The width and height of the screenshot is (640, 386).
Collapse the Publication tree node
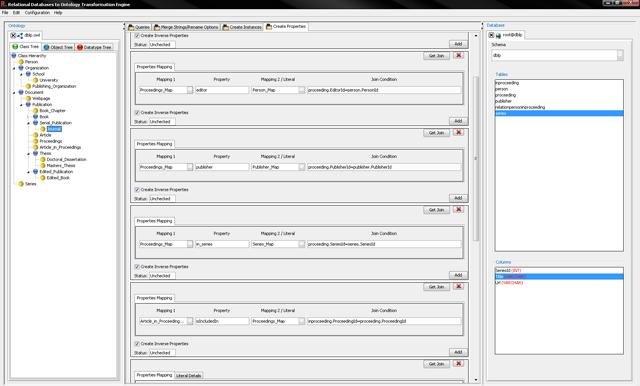tap(22, 105)
